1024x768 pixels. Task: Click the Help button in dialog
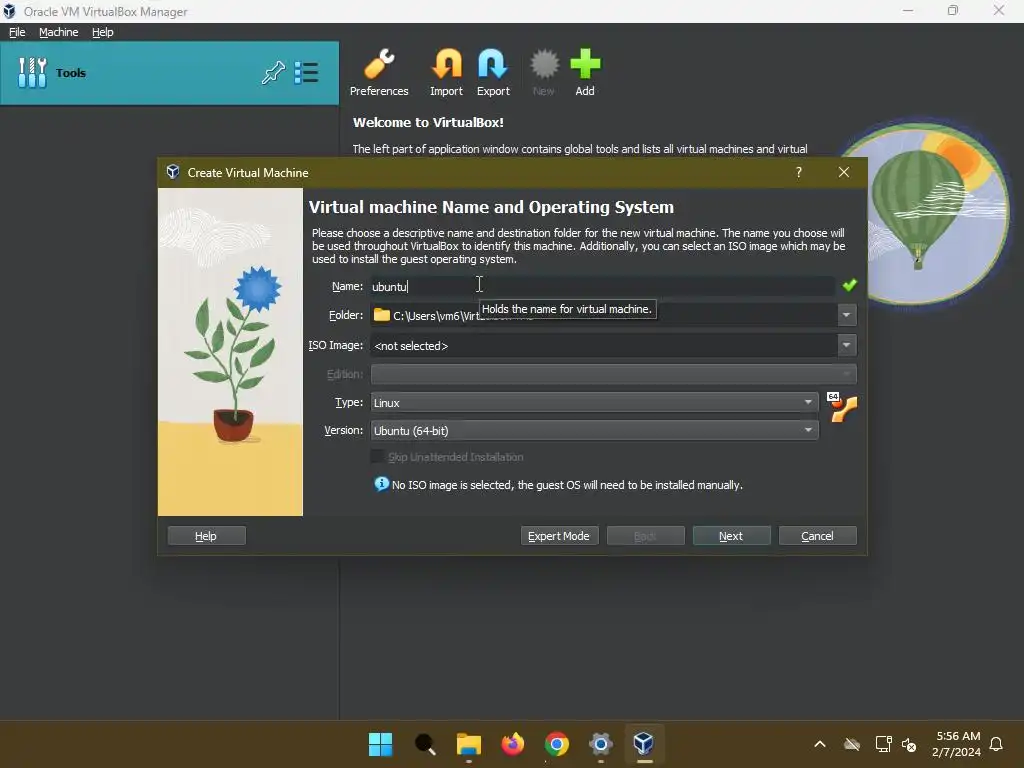point(206,536)
